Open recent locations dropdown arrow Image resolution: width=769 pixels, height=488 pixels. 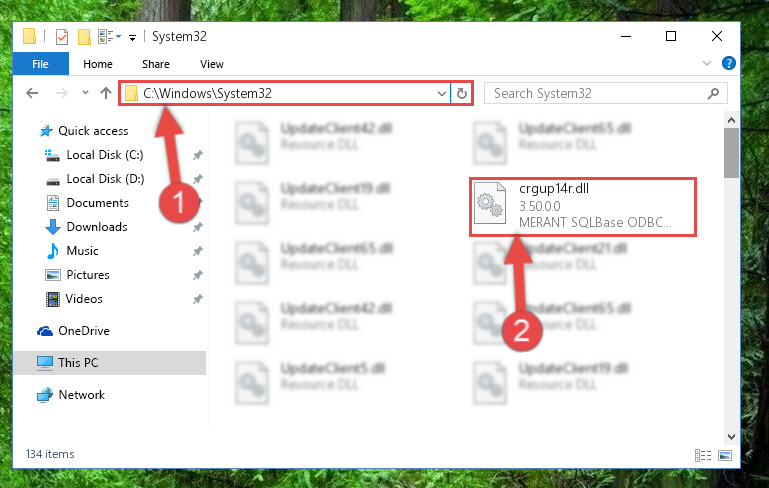[85, 92]
